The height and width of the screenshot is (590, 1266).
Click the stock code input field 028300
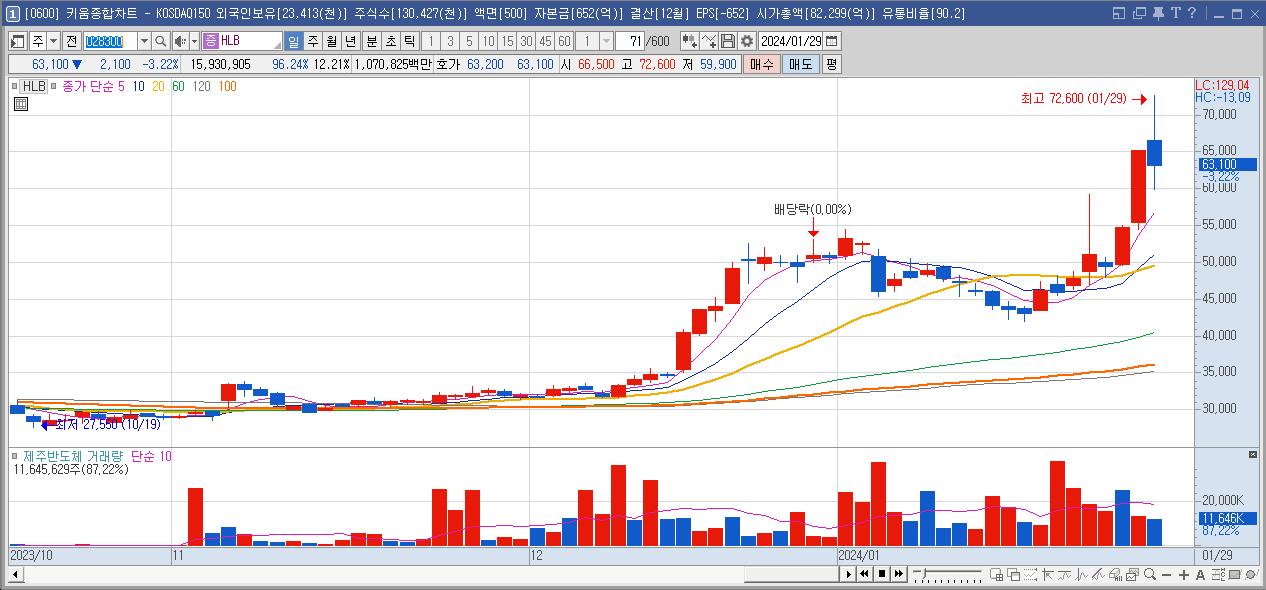click(x=110, y=41)
